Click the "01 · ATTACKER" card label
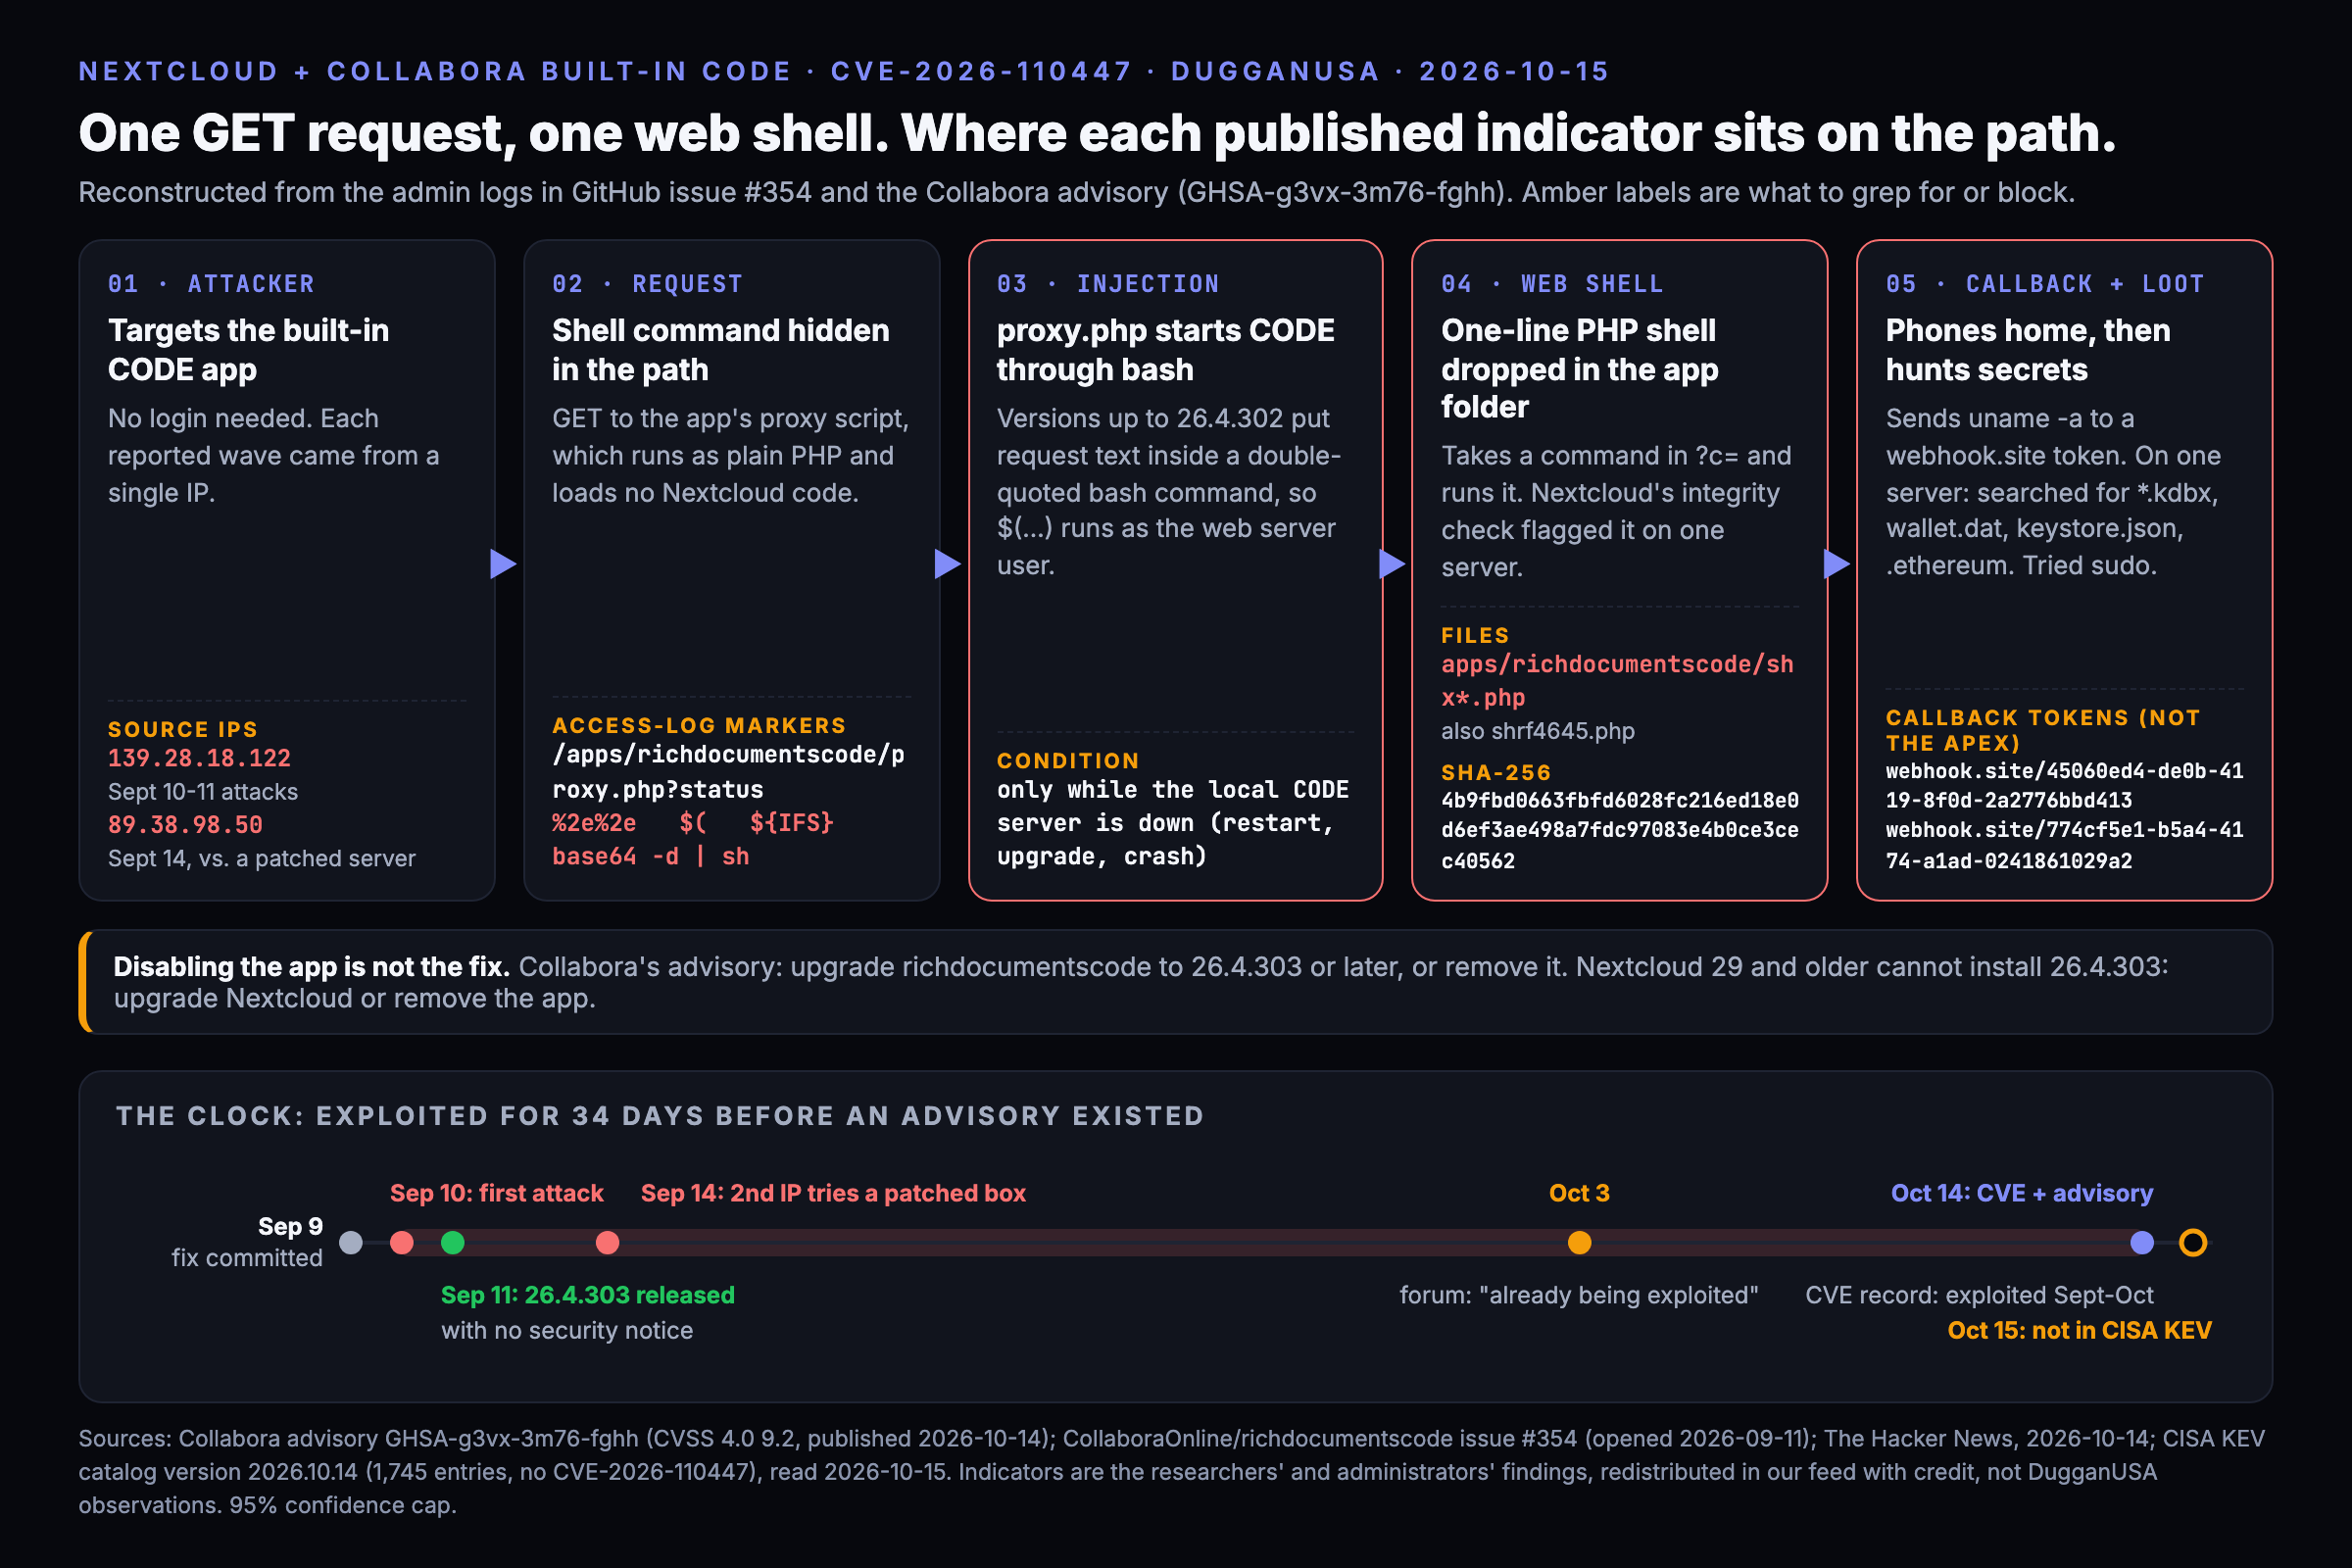 [x=211, y=284]
